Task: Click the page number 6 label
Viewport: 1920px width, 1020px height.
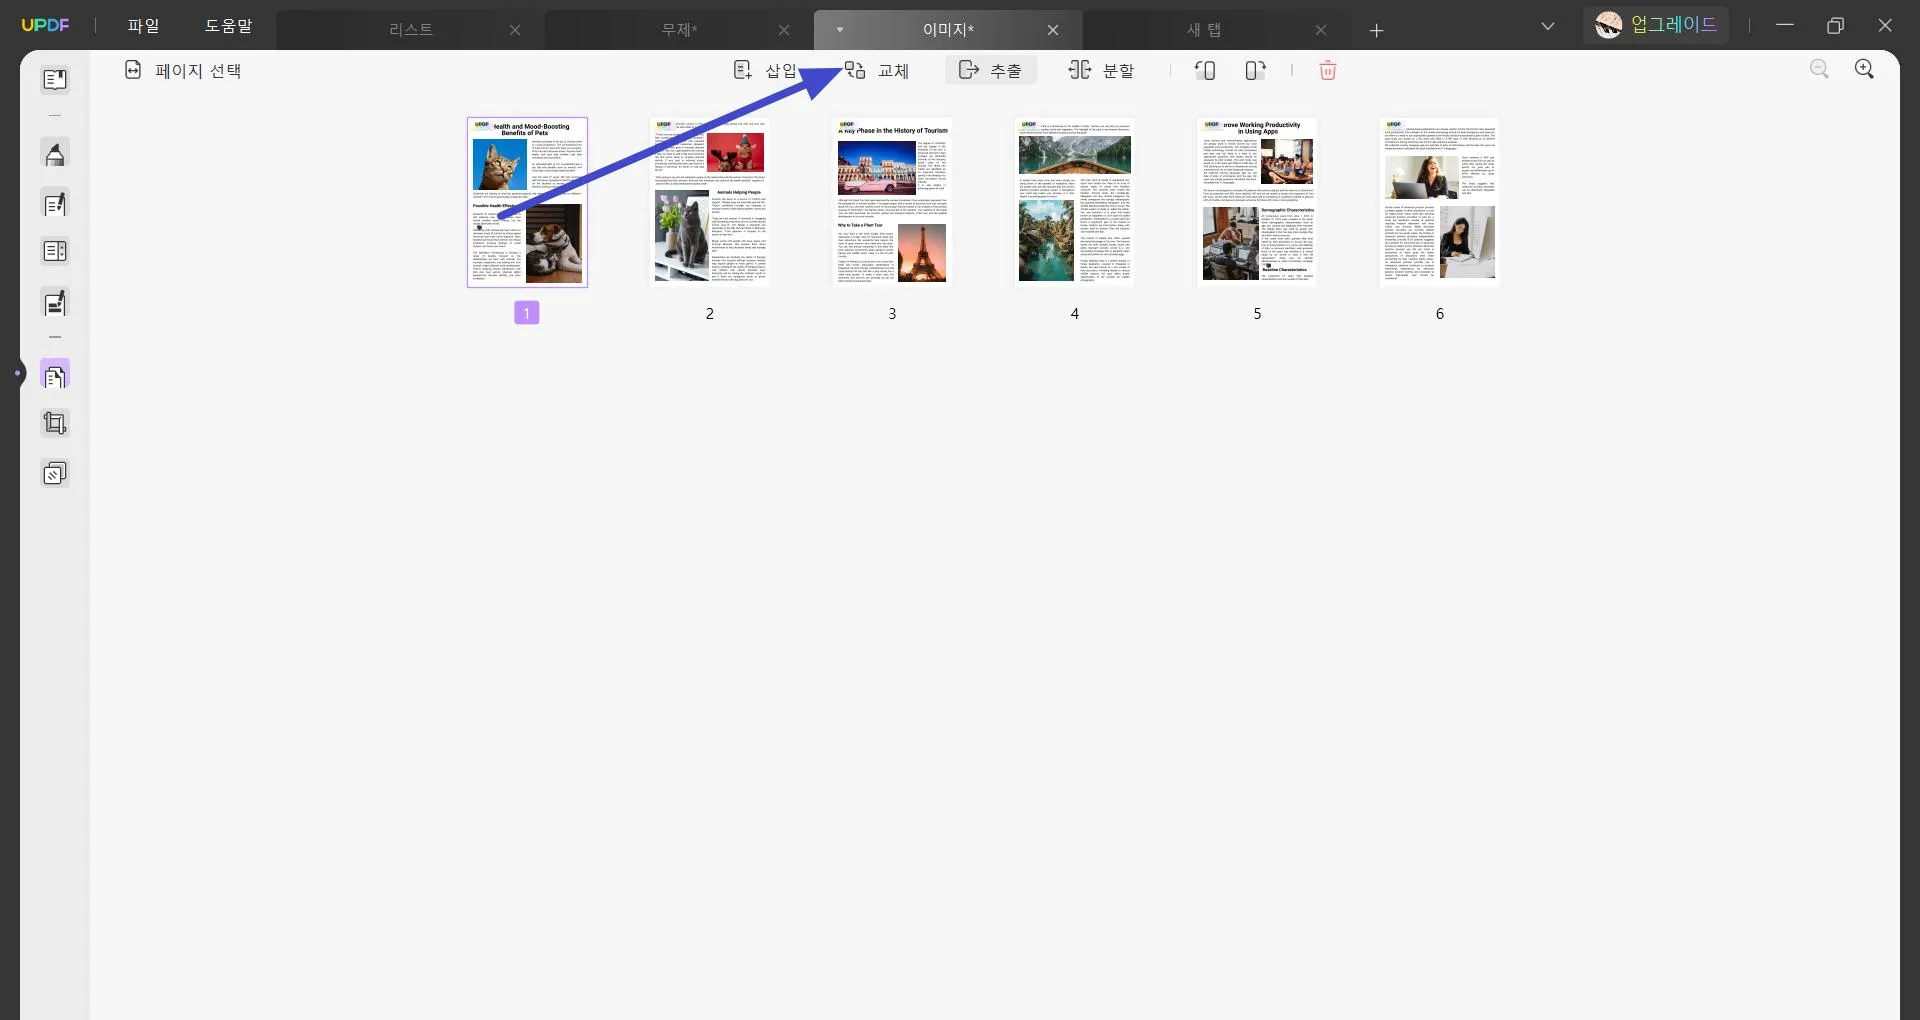Action: coord(1440,314)
